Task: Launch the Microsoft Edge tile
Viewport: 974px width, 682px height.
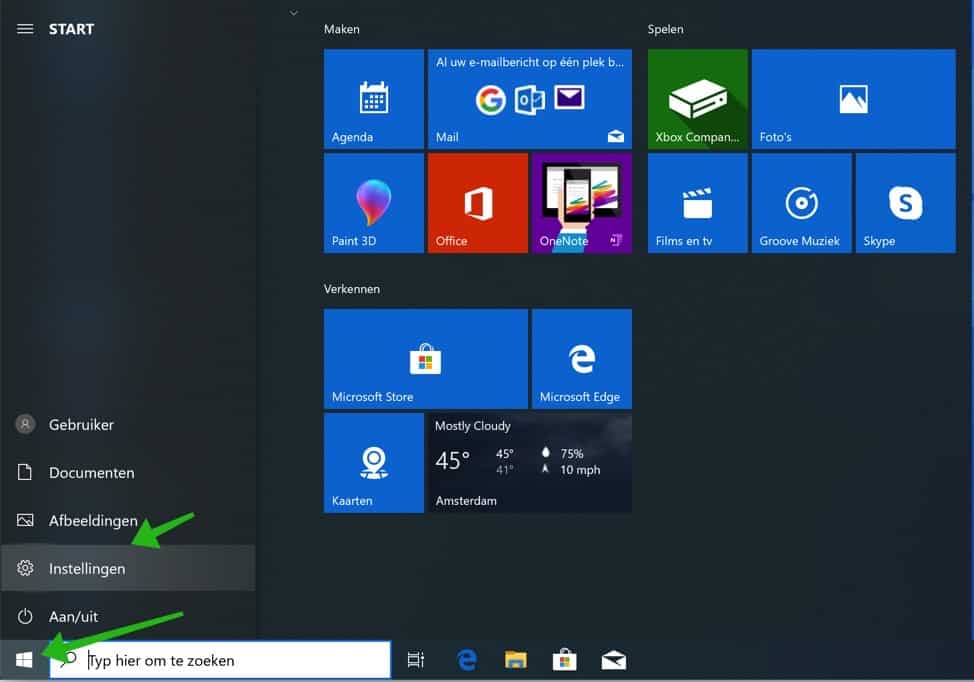Action: [x=581, y=358]
